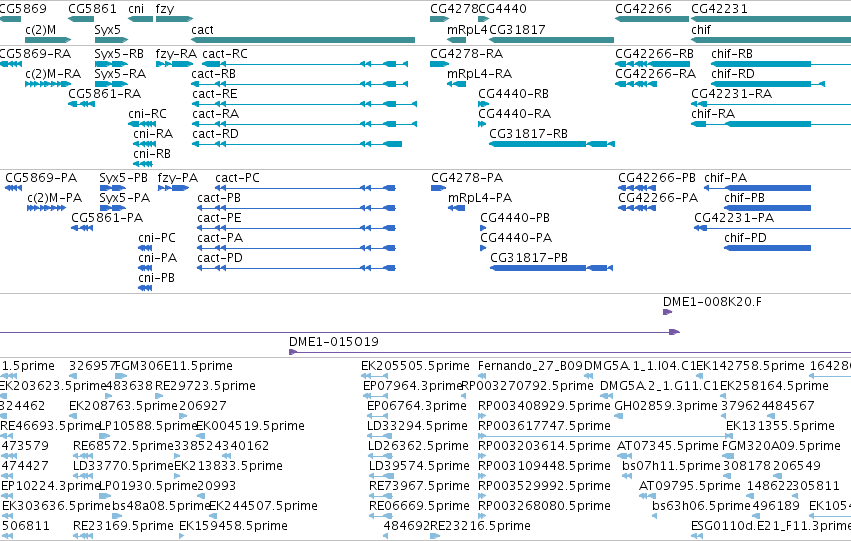Screen dimensions: 851x541
Task: Select the fzy-PA protein label
Action: [177, 178]
